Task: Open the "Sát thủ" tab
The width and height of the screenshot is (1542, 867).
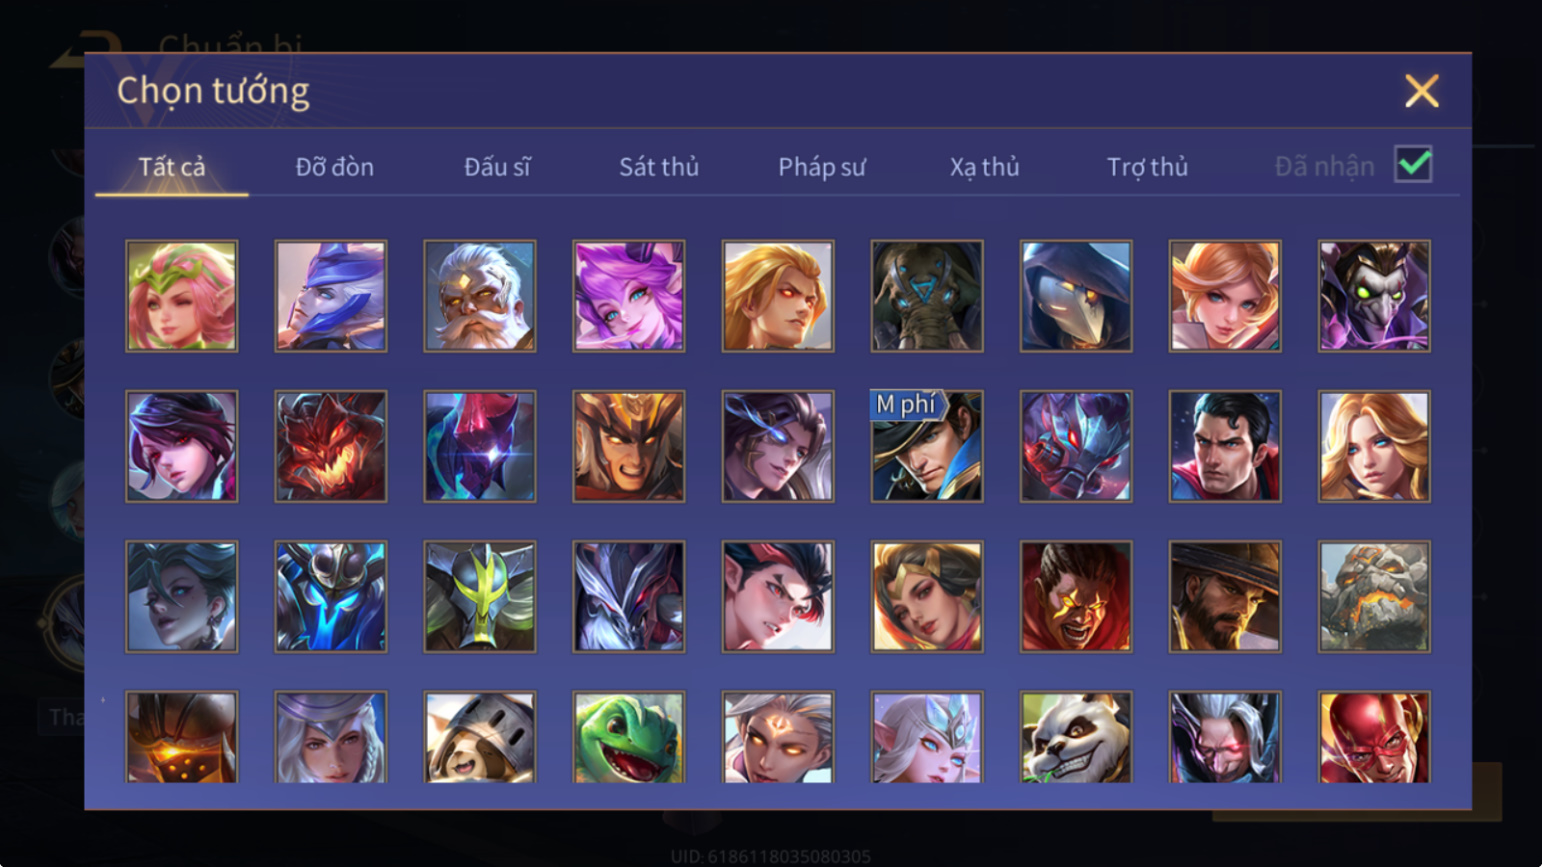Action: click(x=659, y=167)
